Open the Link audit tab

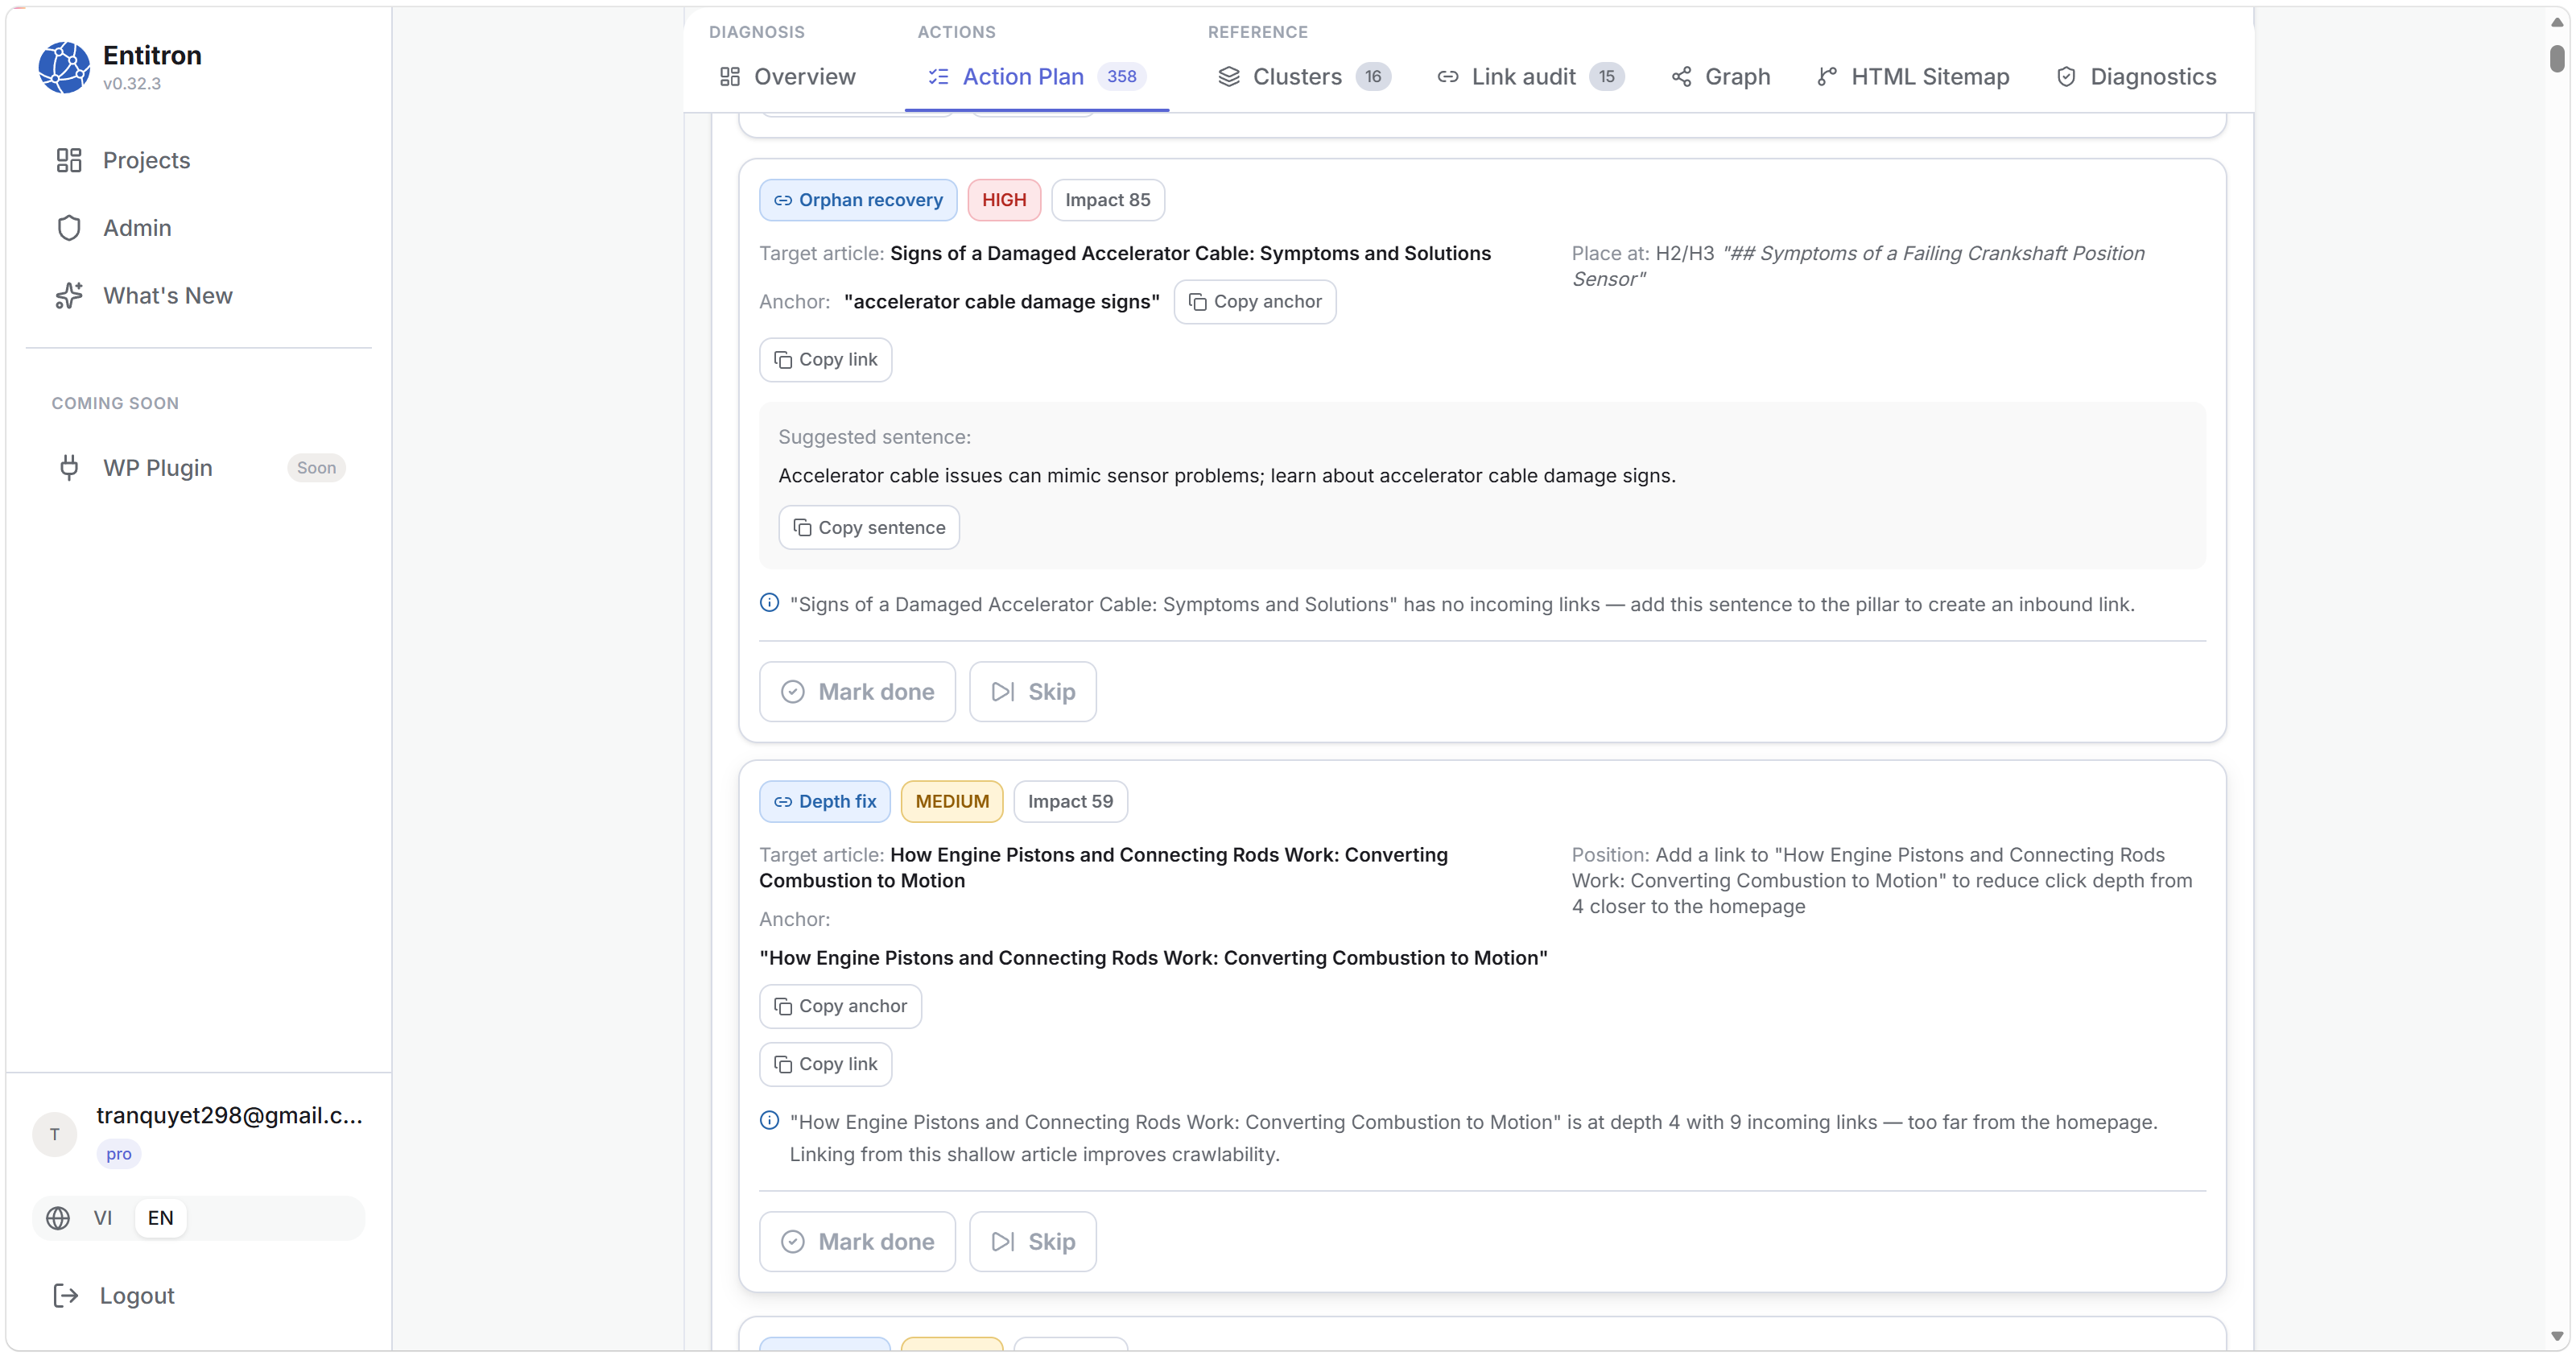click(1530, 76)
